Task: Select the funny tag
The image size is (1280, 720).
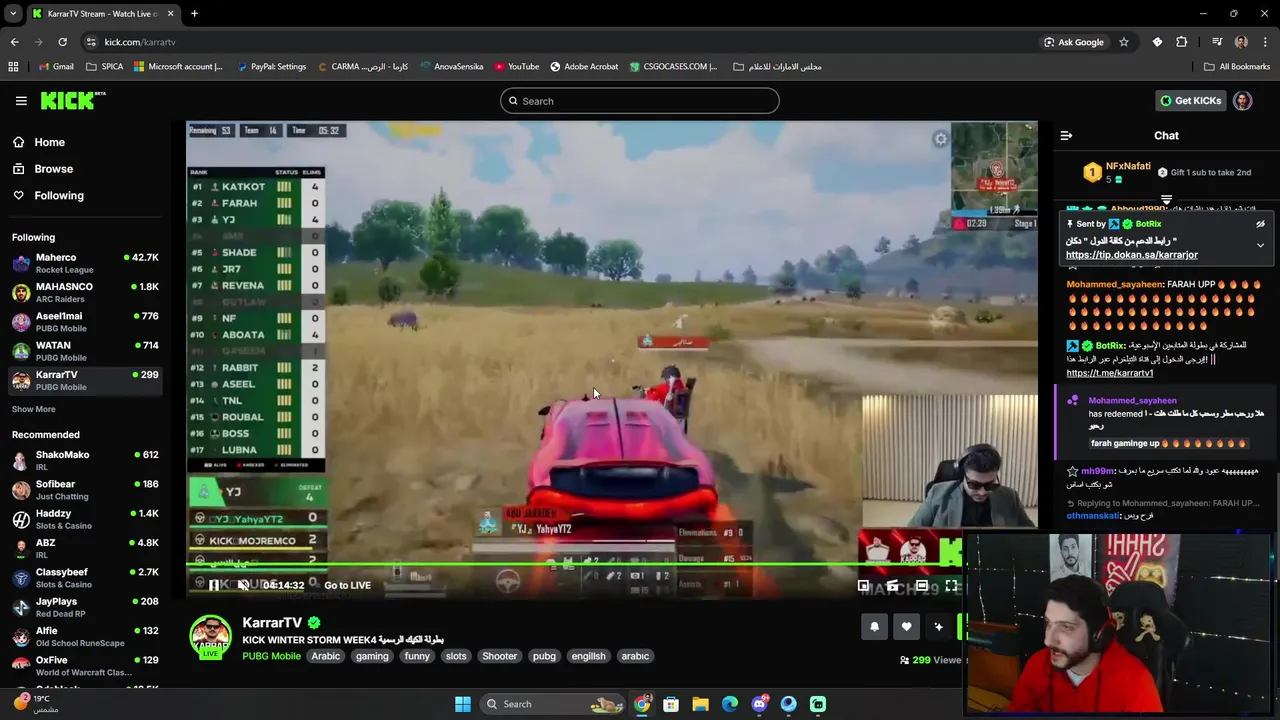Action: [x=417, y=656]
